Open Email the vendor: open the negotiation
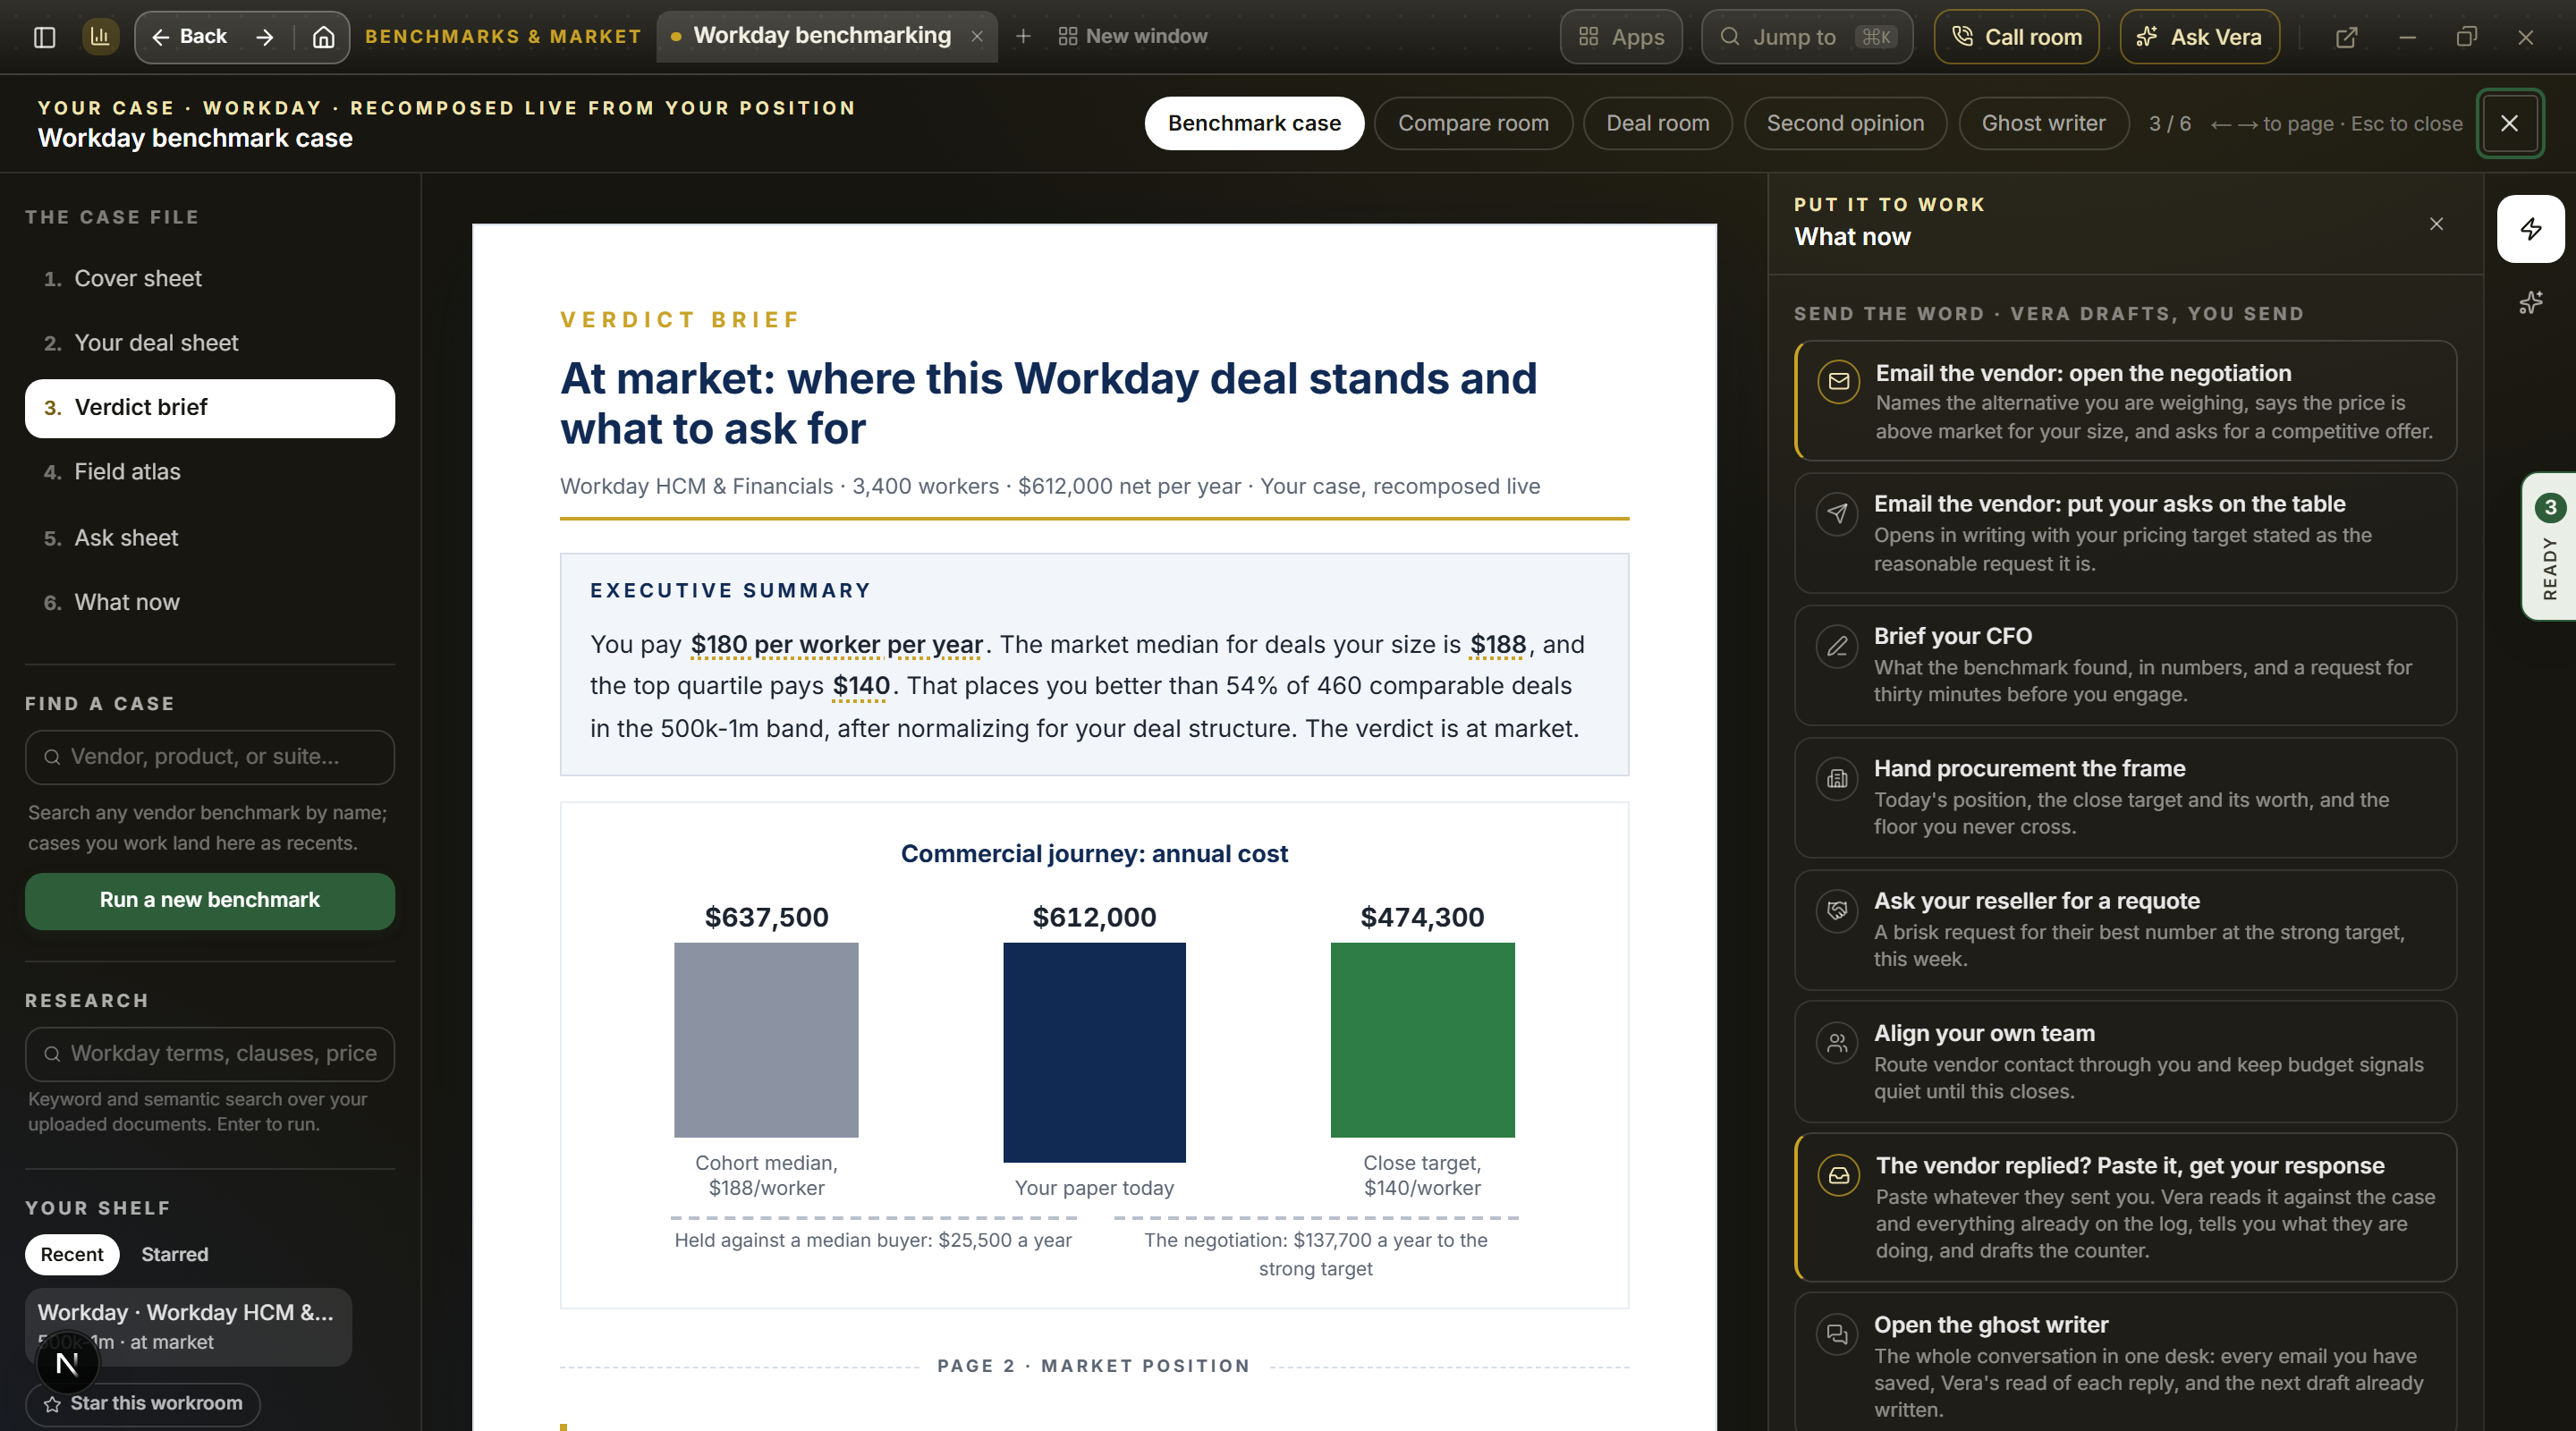This screenshot has height=1431, width=2576. [x=2126, y=401]
